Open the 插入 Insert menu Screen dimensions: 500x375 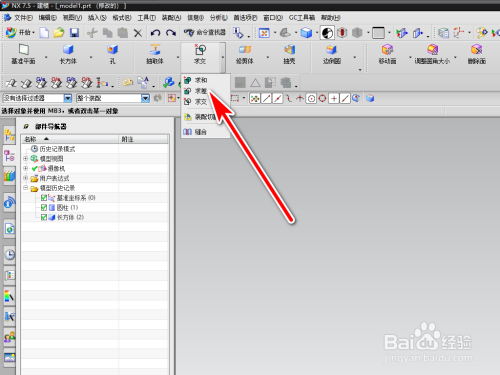(x=97, y=18)
